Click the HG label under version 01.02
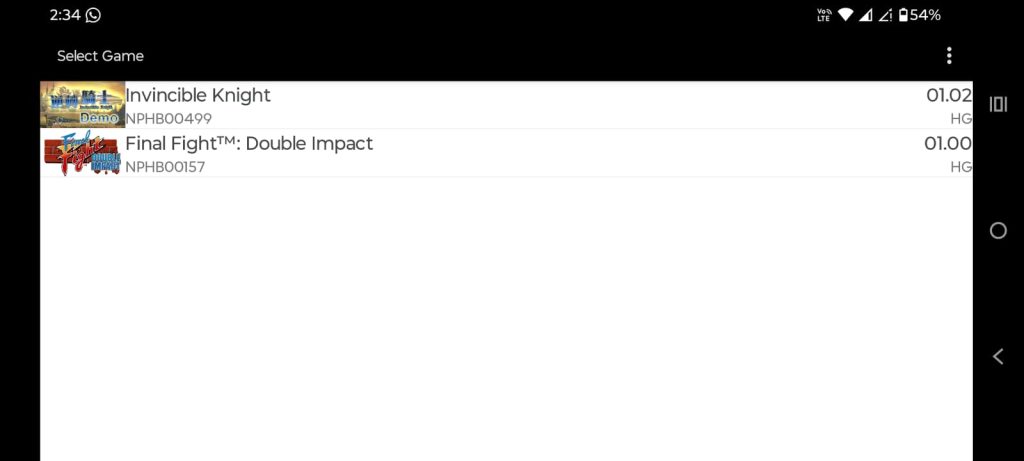This screenshot has width=1024, height=461. click(x=960, y=119)
